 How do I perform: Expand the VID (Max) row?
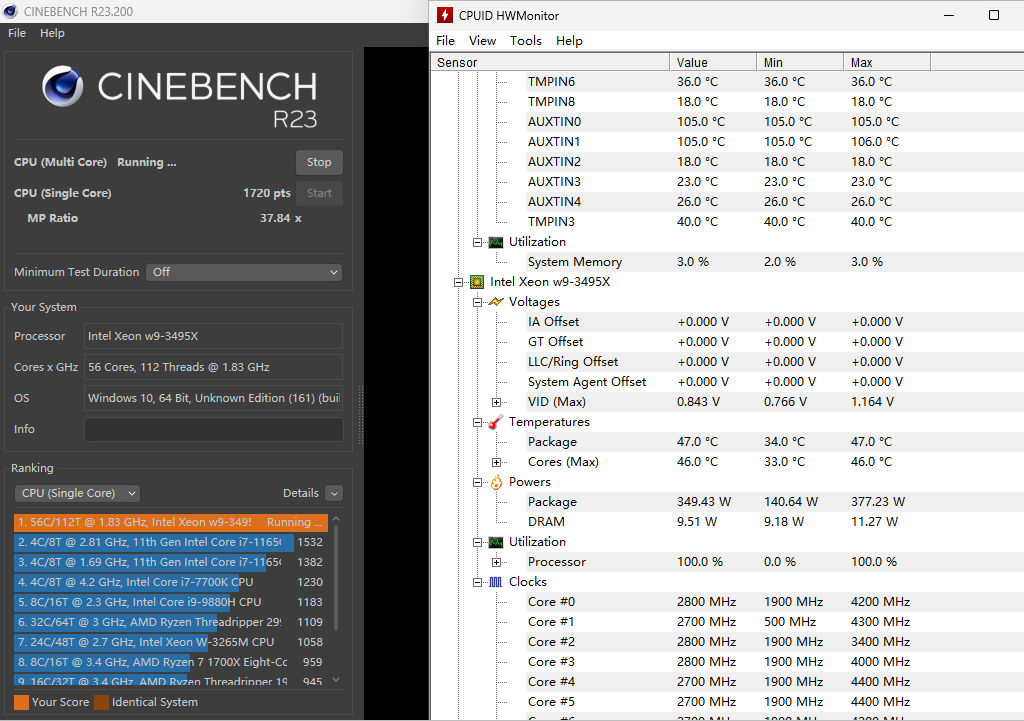click(496, 402)
